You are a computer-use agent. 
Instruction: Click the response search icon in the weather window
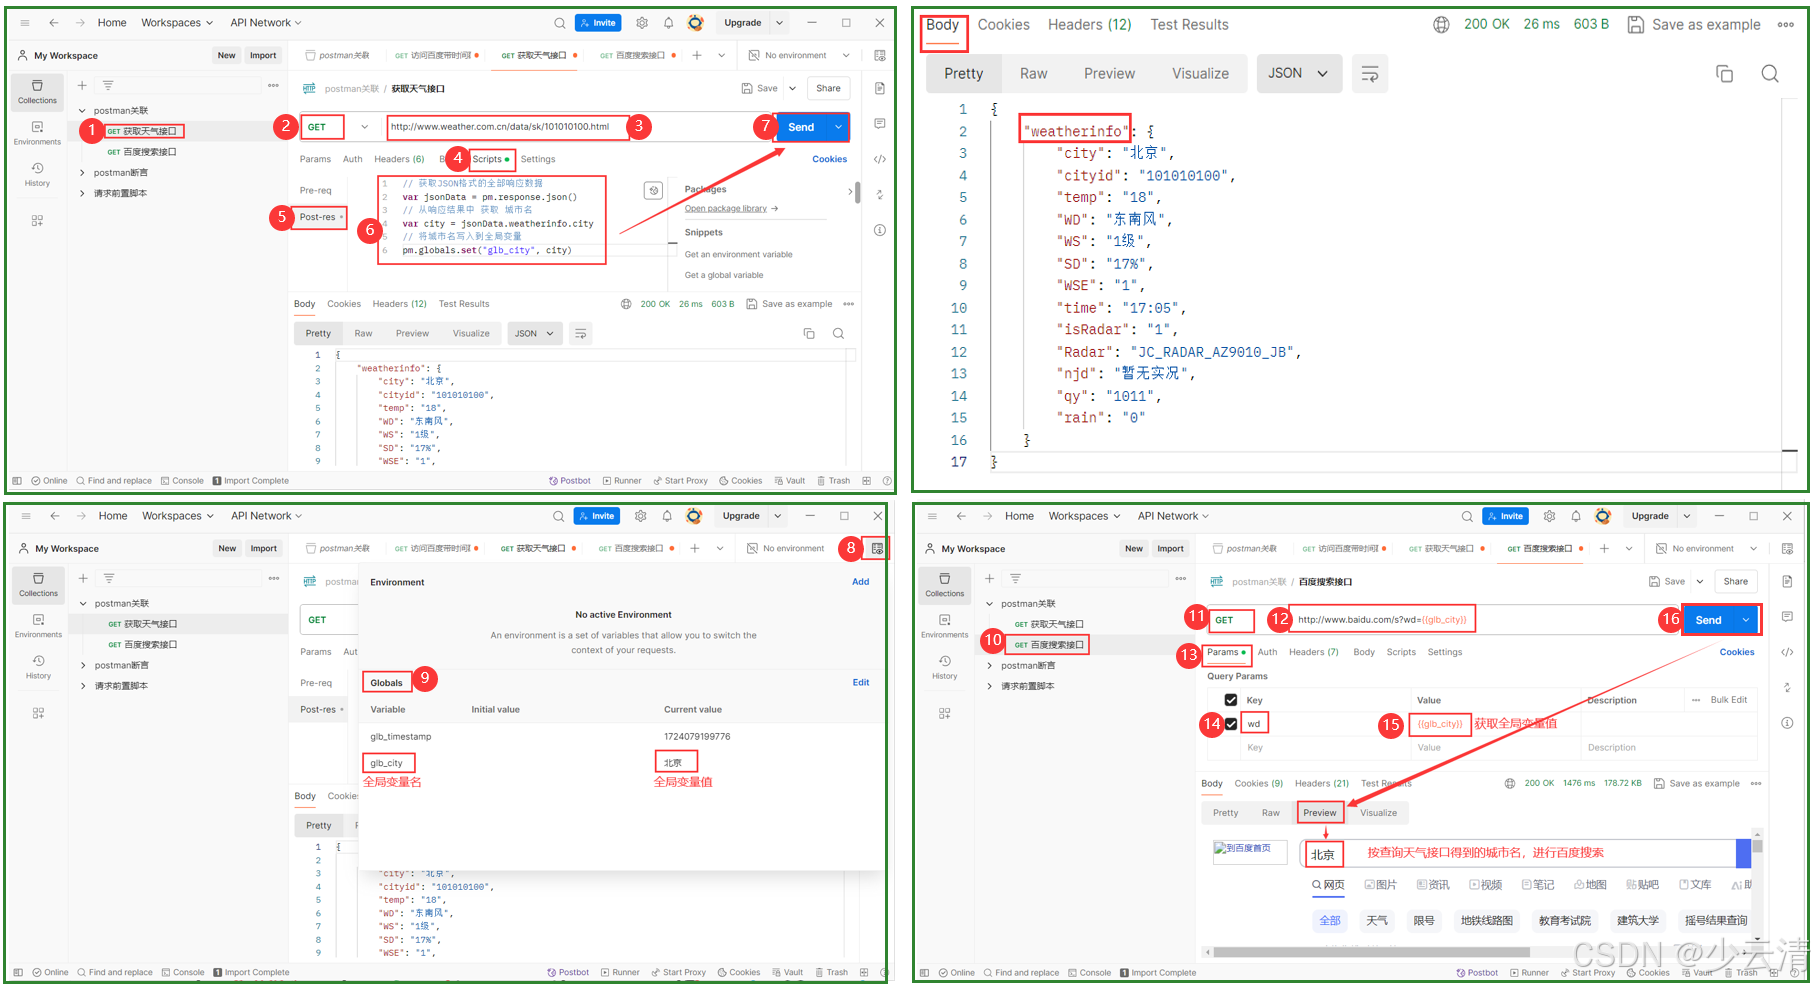point(839,334)
